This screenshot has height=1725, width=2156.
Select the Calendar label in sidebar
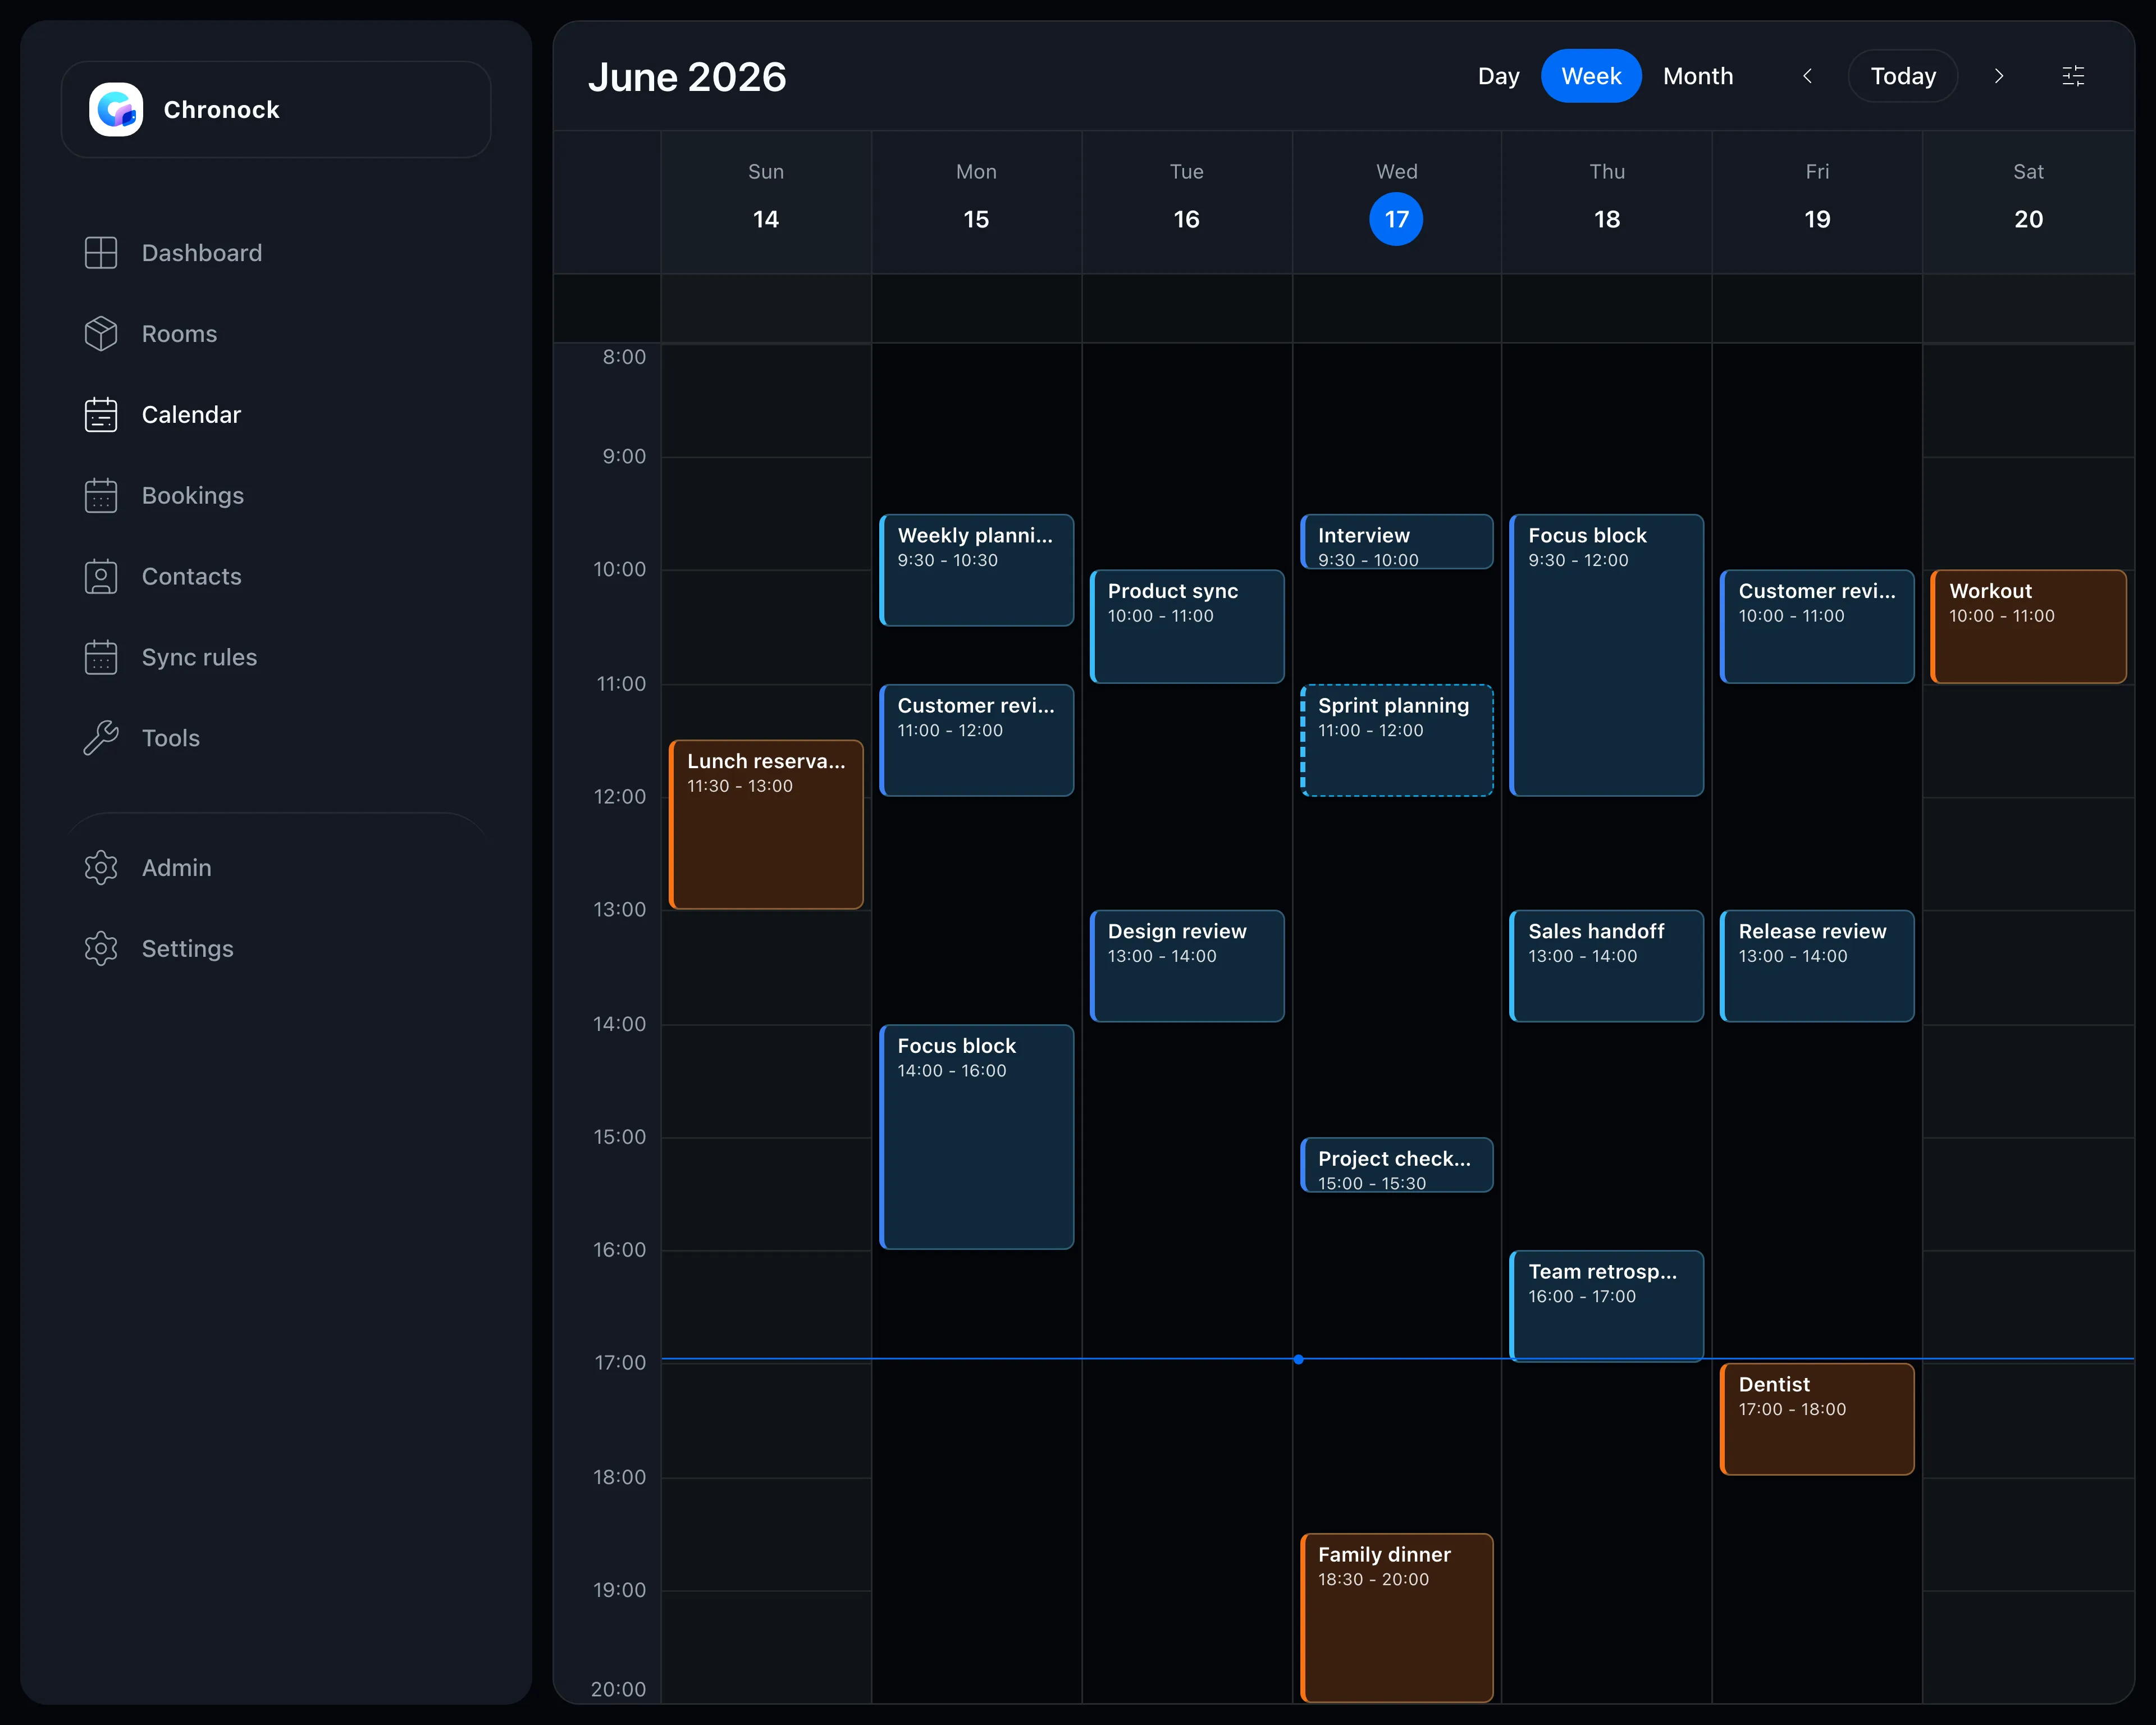point(191,415)
